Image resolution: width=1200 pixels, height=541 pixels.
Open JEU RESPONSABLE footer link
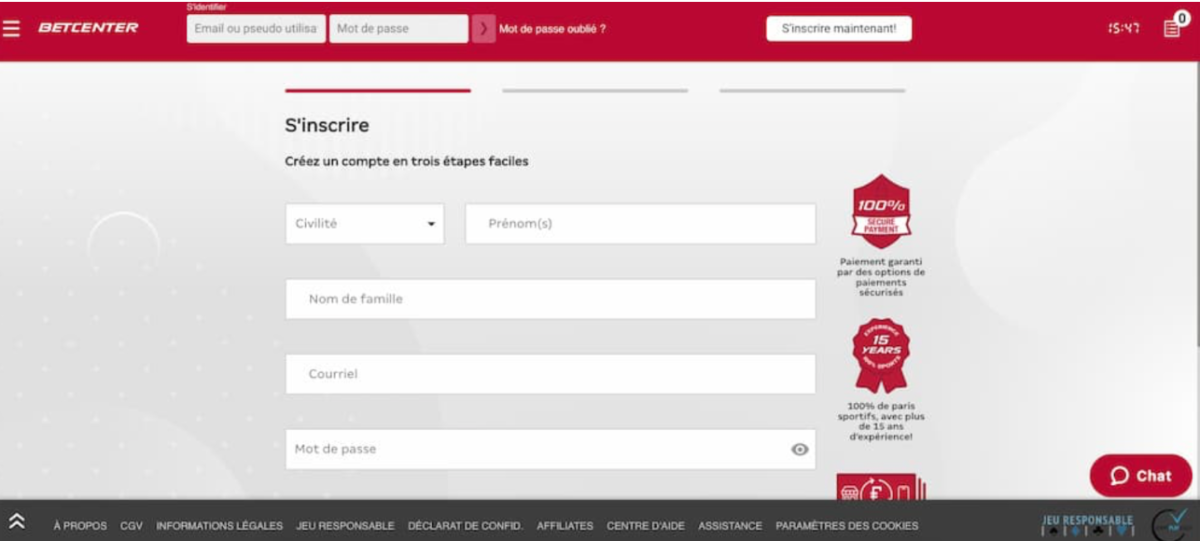345,526
